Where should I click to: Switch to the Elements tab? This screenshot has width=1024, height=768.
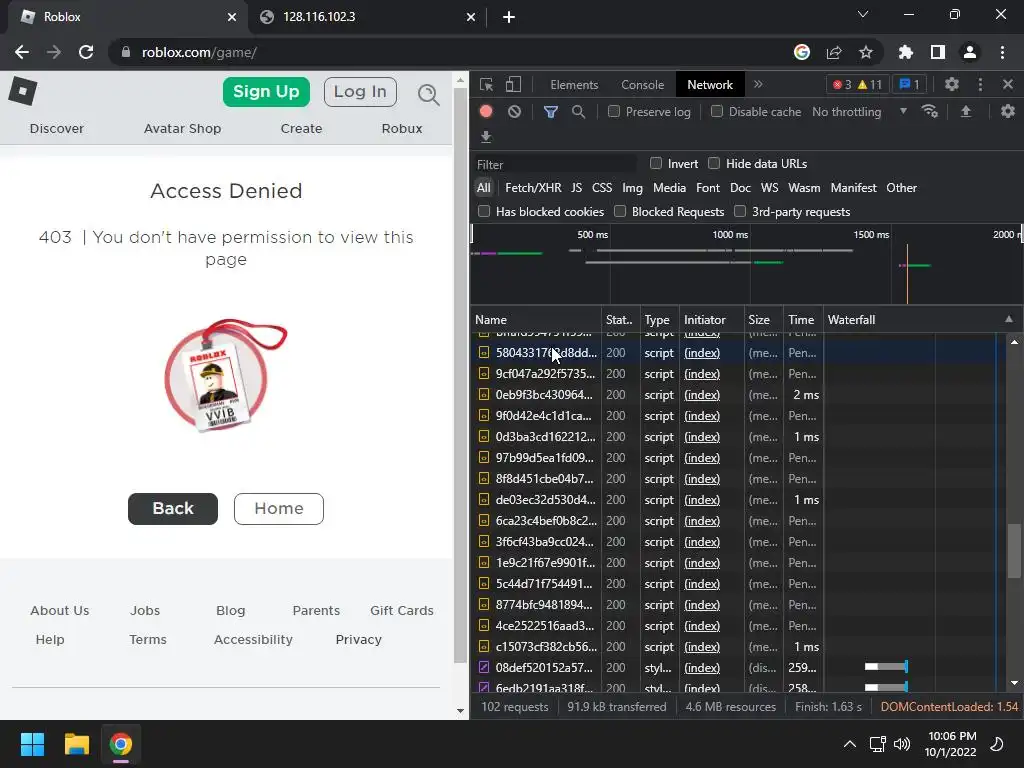[574, 85]
